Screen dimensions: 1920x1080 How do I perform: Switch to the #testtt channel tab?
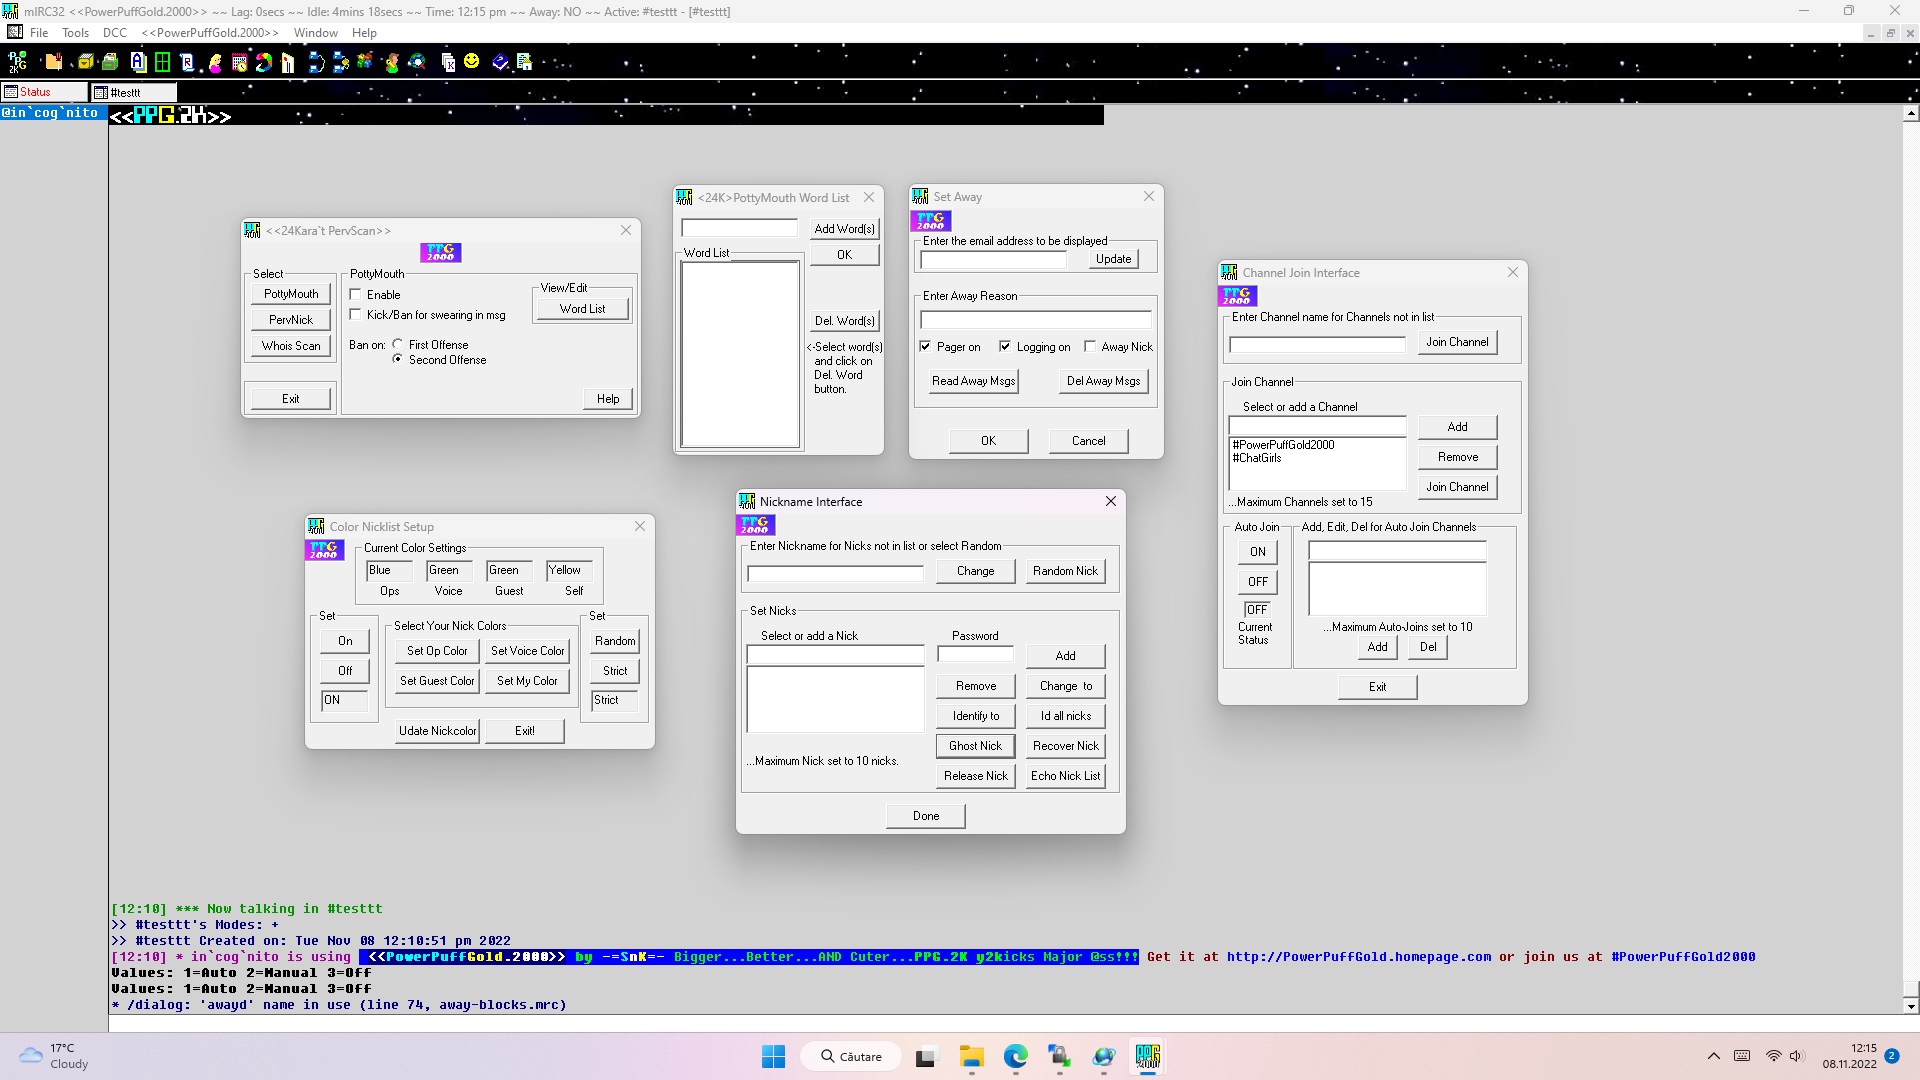click(133, 92)
